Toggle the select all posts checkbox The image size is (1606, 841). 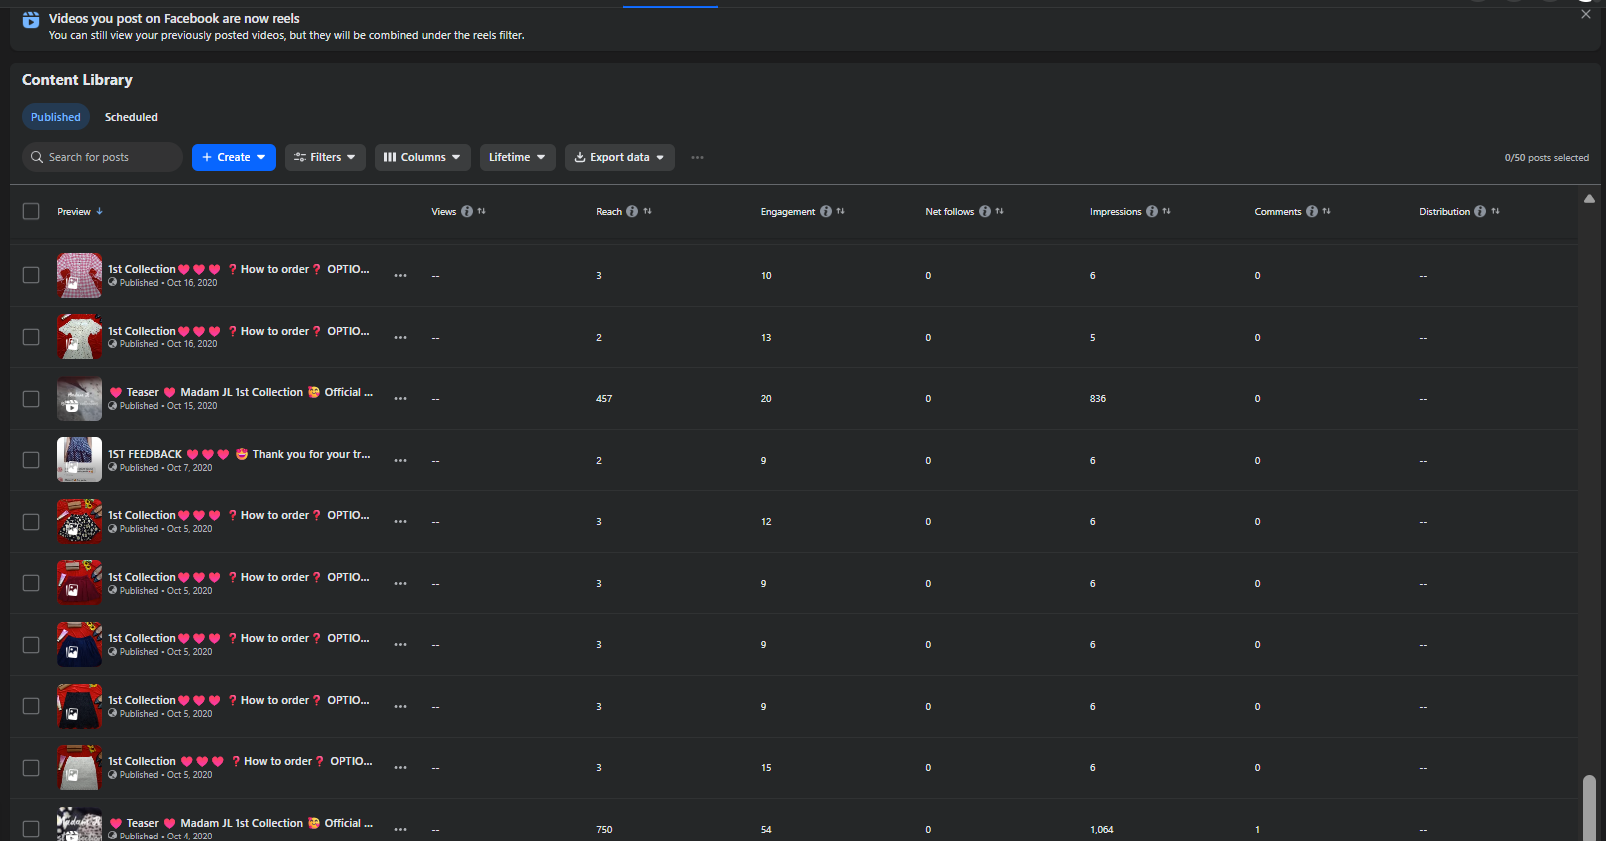31,212
